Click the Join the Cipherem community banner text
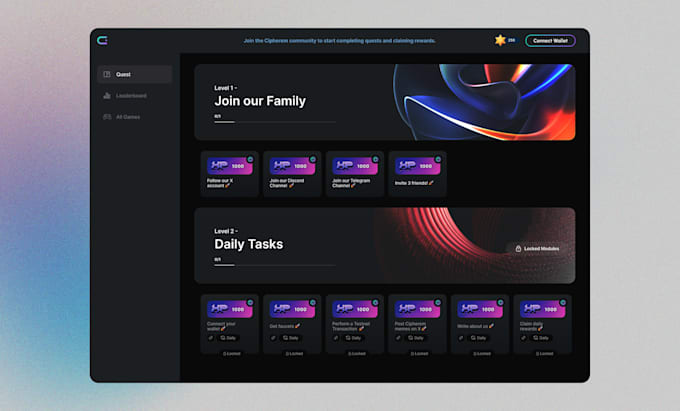This screenshot has width=680, height=411. click(x=340, y=41)
